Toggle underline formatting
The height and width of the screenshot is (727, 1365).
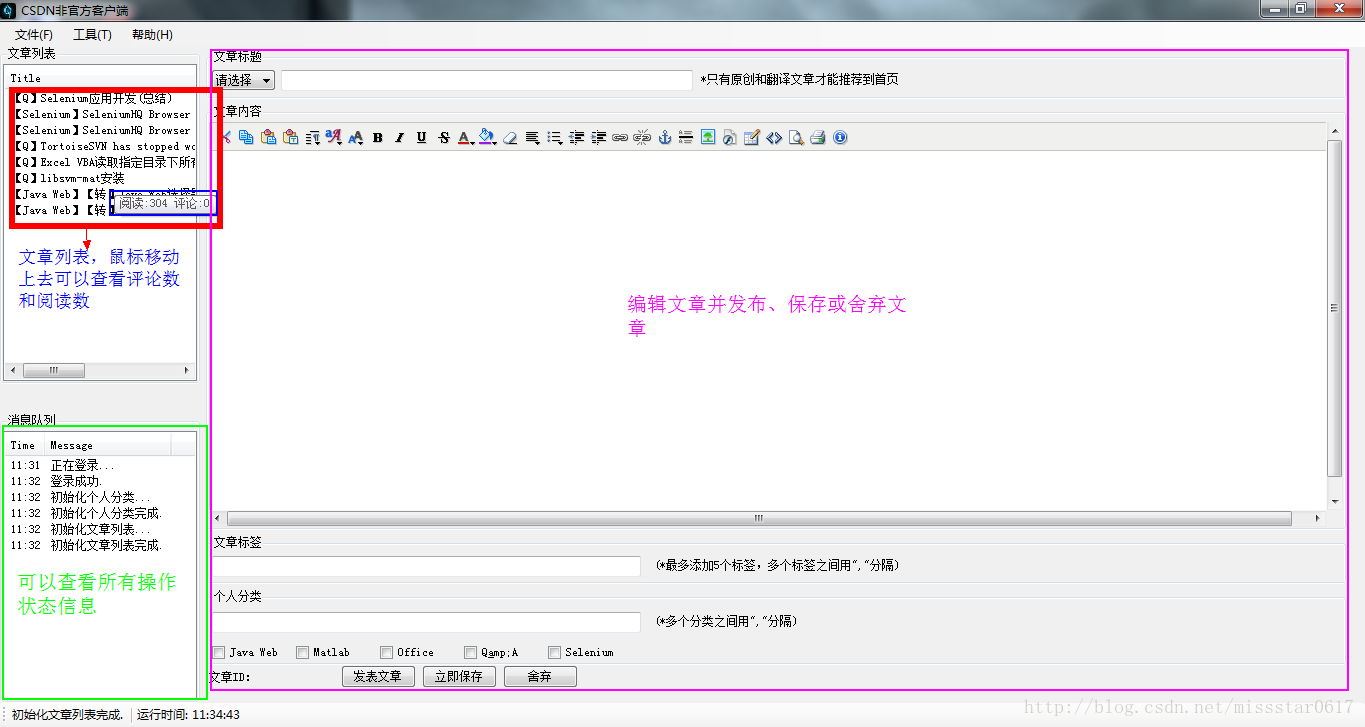click(x=422, y=137)
